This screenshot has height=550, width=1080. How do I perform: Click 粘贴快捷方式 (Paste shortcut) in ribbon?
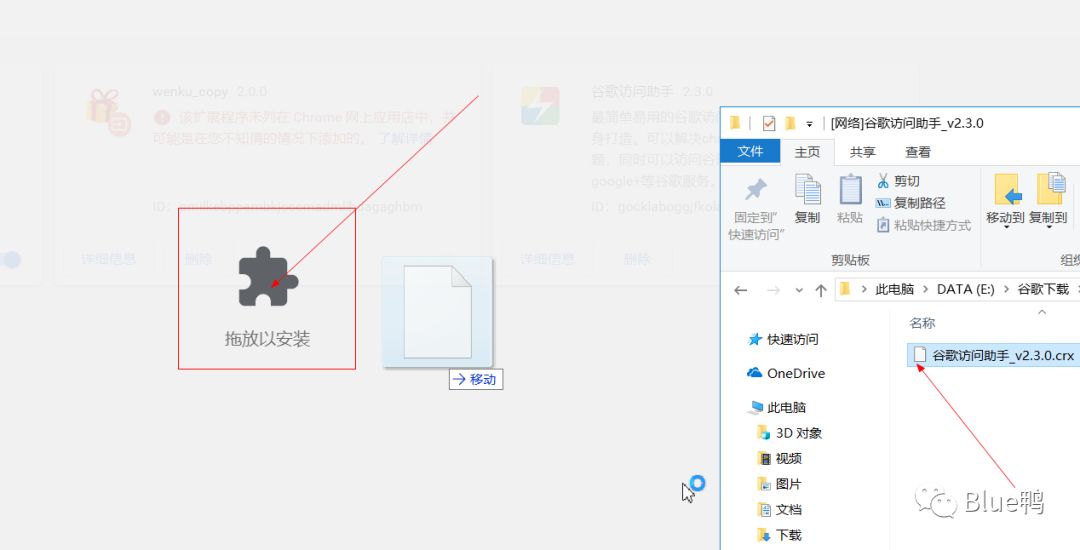(923, 225)
